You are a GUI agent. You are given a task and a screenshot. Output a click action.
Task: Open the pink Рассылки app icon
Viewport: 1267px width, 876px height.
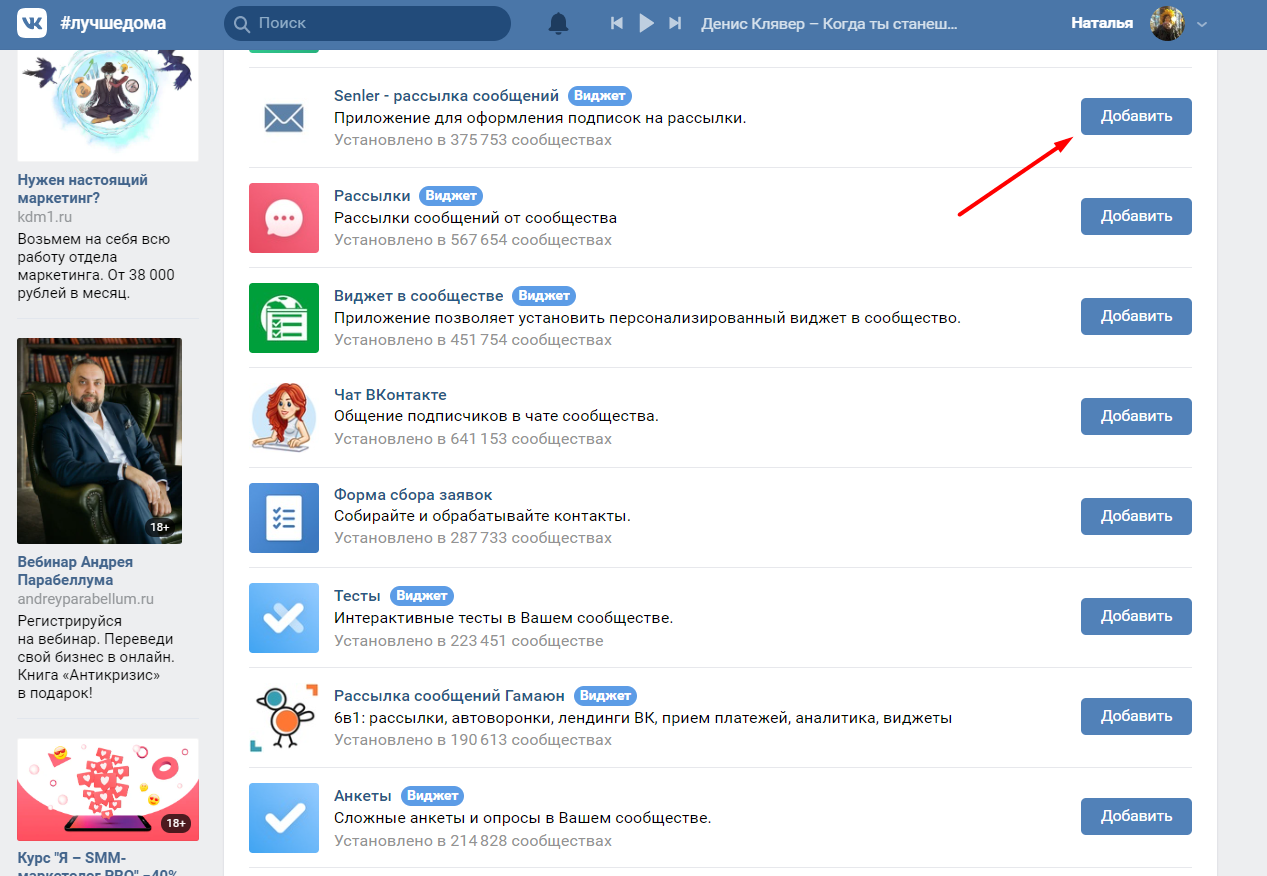[x=284, y=218]
